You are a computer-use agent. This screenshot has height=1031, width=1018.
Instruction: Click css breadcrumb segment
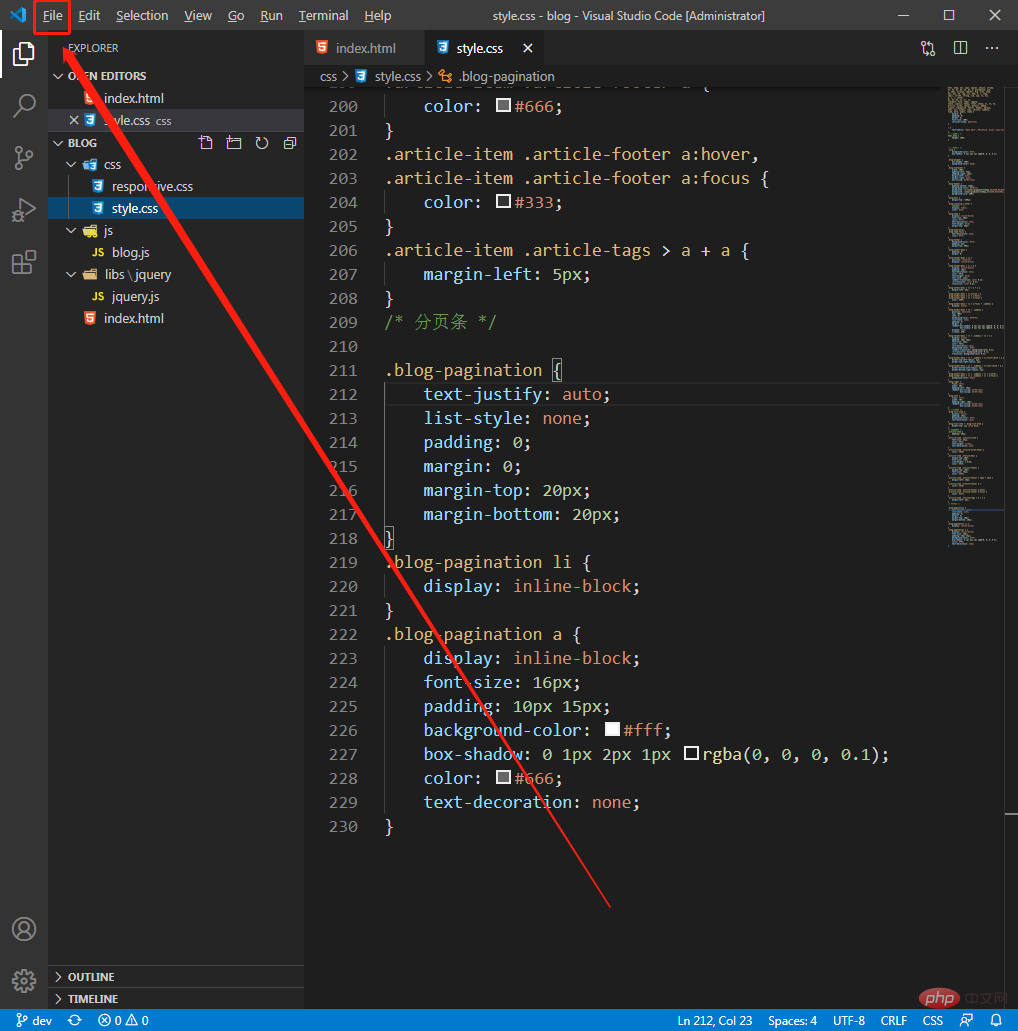click(x=328, y=76)
